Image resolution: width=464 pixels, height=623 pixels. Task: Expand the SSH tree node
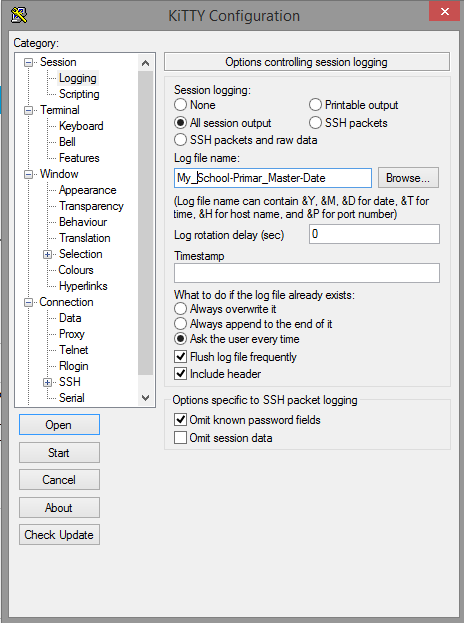click(47, 382)
